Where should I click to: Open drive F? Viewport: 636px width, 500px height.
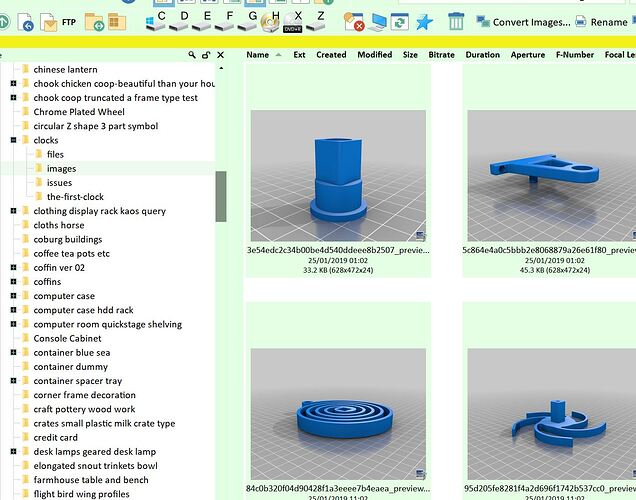coord(224,21)
